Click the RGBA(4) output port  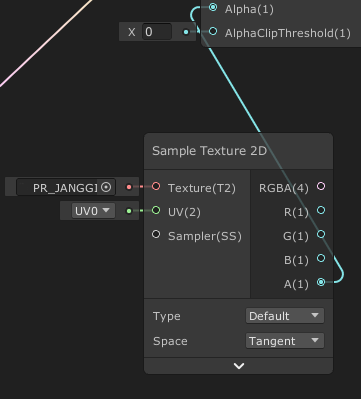(321, 186)
